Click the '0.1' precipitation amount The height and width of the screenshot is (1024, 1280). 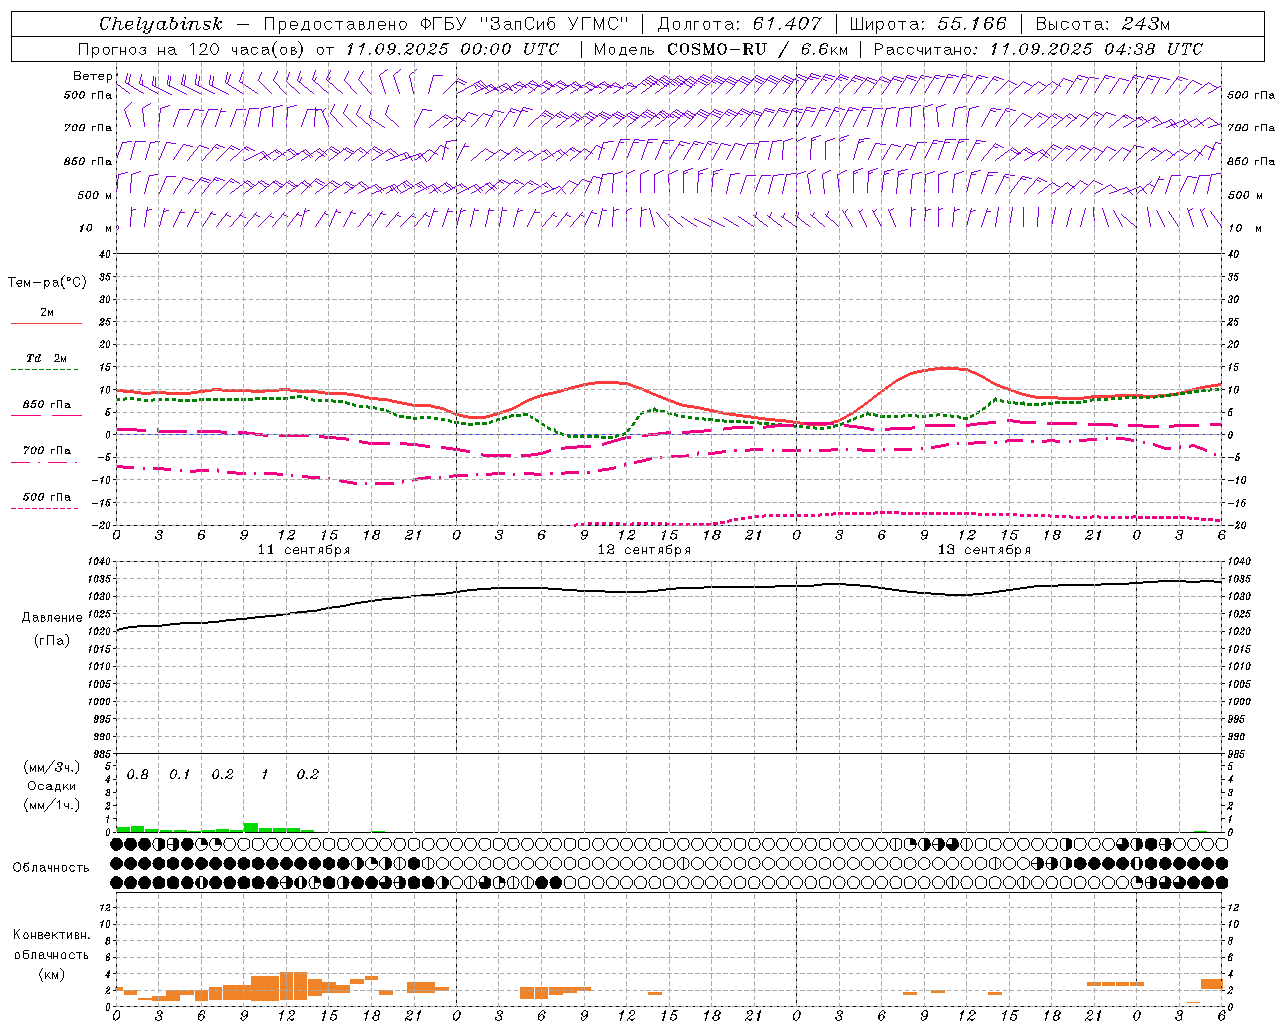click(x=180, y=775)
